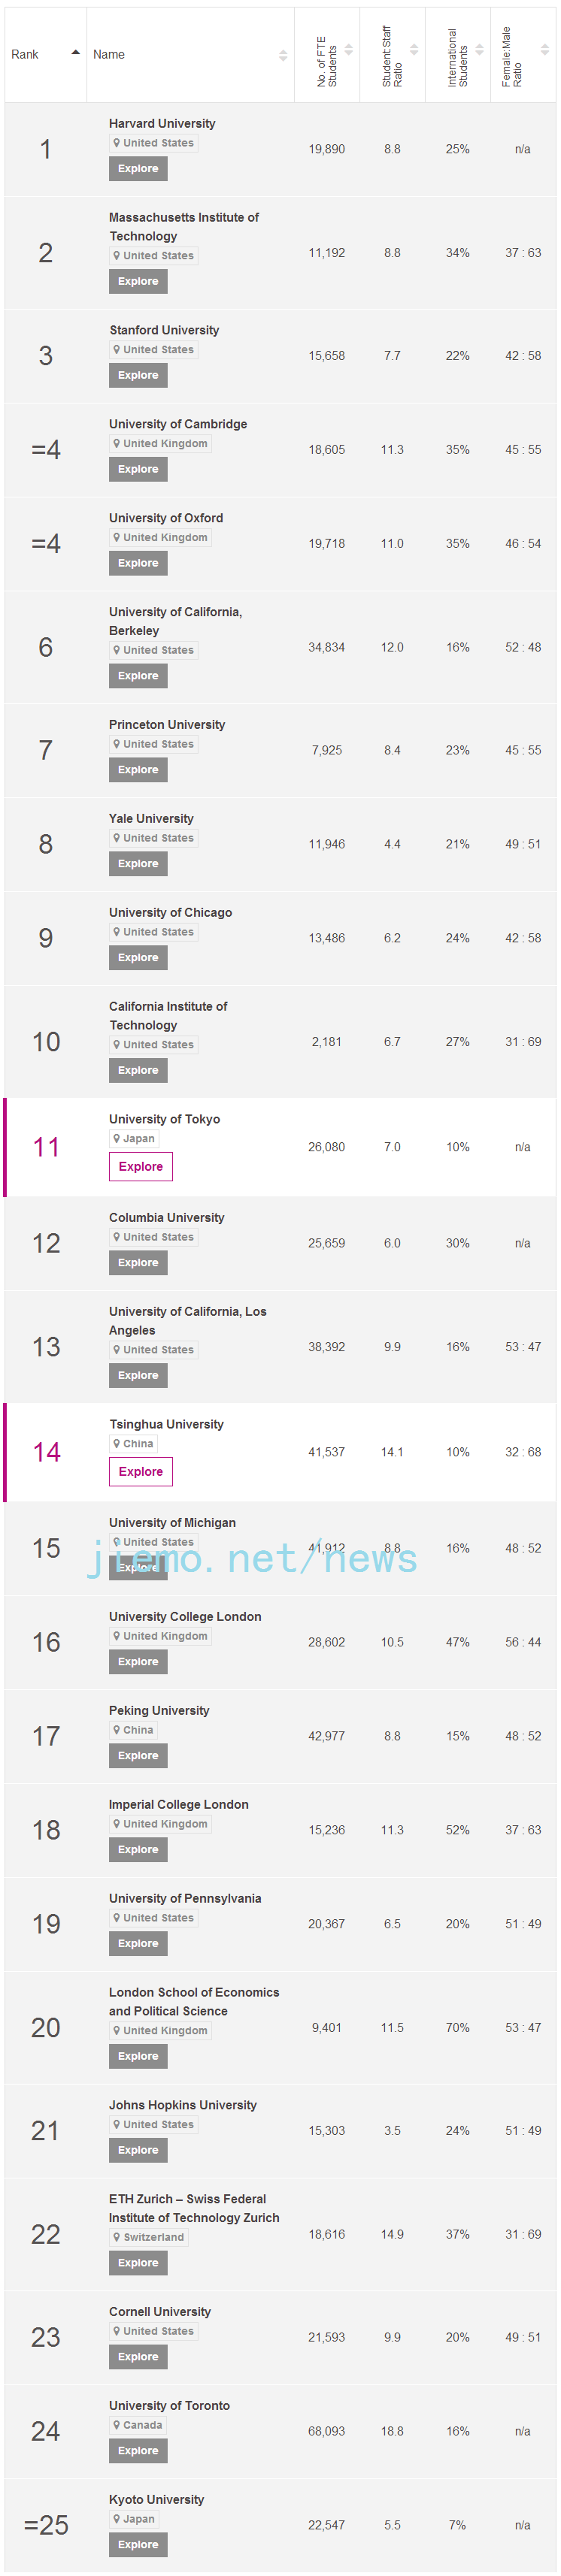Open Peking University link
Screen dimensions: 561x2576
159,1711
